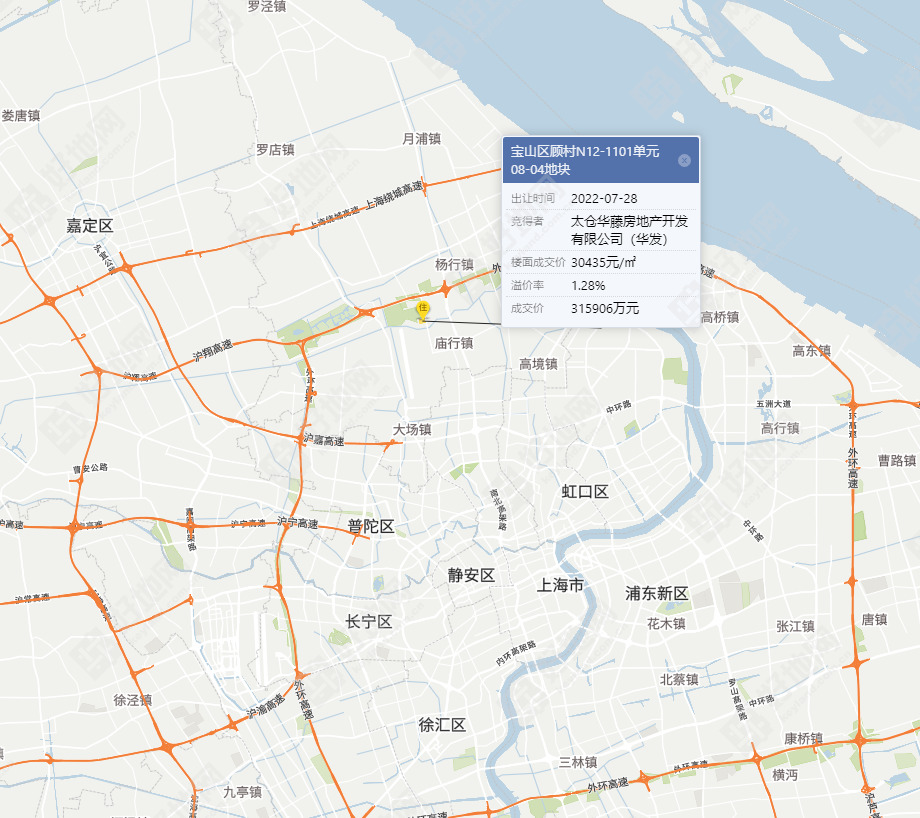Click the 浦东新区 district label
920x818 pixels.
click(x=657, y=593)
